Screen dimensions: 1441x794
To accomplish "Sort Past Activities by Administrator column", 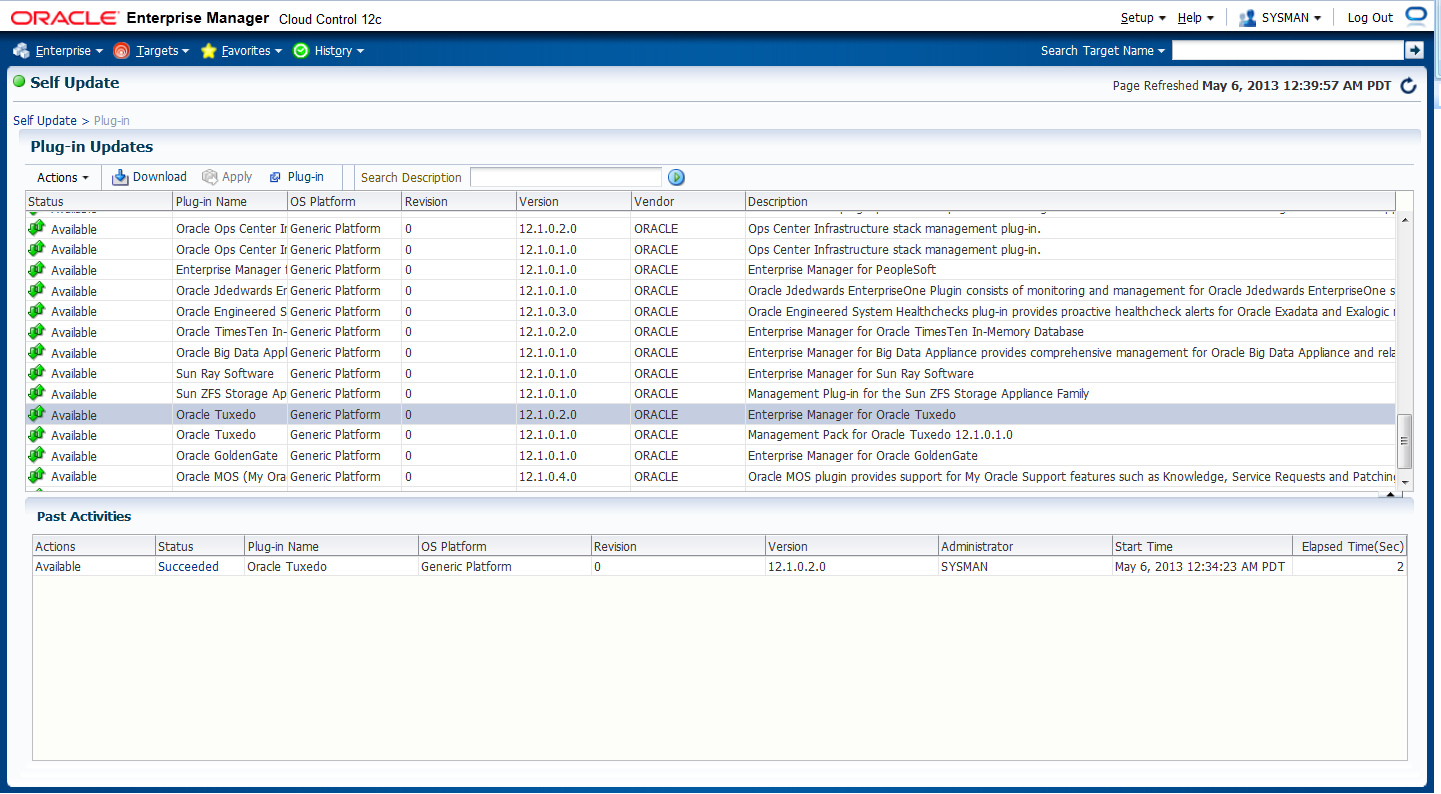I will (1025, 546).
